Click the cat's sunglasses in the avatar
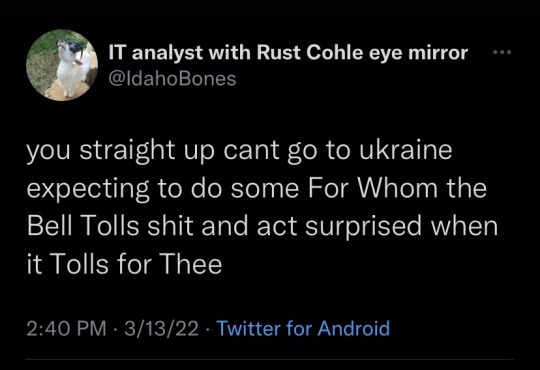 pyautogui.click(x=70, y=45)
